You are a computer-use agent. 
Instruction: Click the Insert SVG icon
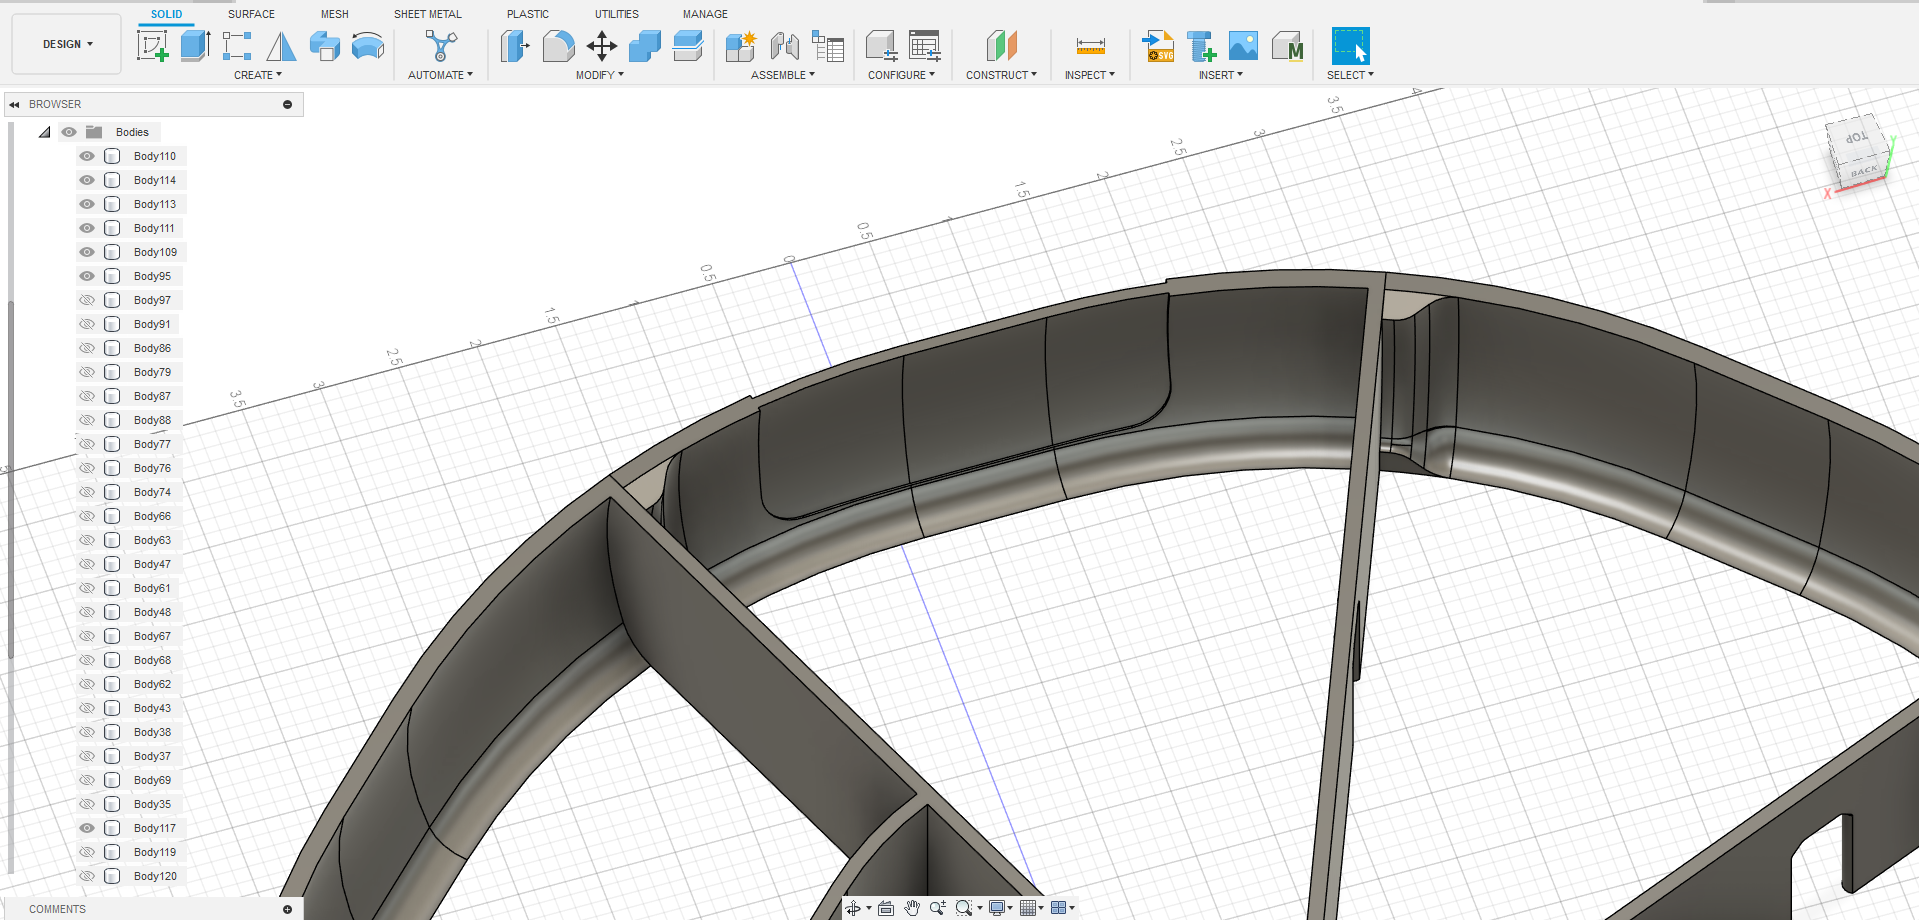pos(1158,46)
